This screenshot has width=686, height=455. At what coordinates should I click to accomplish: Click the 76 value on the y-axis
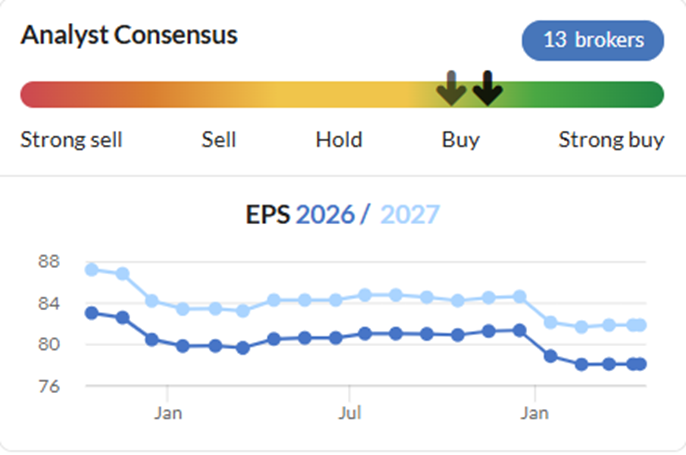(x=49, y=386)
